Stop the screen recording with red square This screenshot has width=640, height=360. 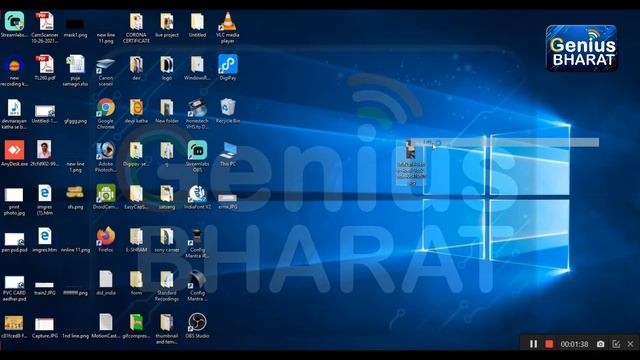(549, 344)
